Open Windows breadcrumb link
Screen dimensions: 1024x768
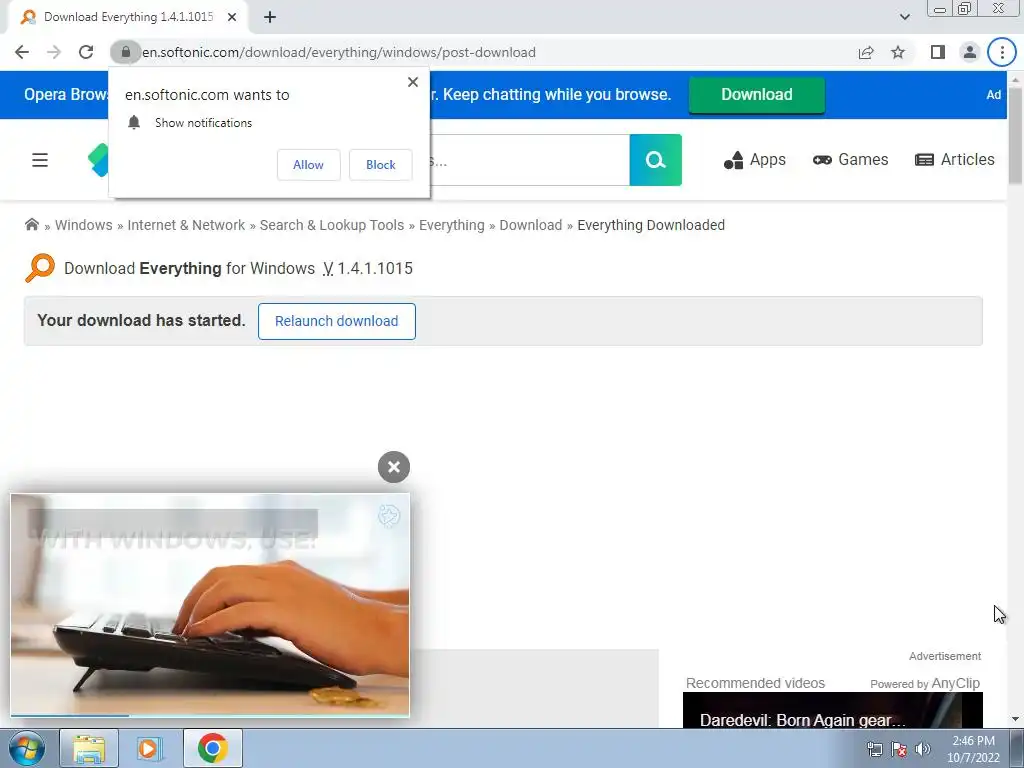pyautogui.click(x=84, y=225)
